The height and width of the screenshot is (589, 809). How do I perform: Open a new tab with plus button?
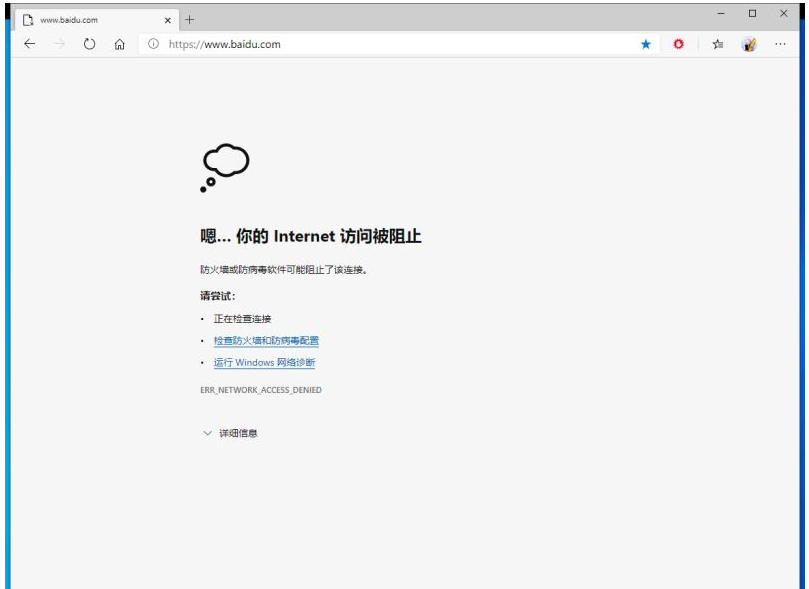(x=190, y=20)
